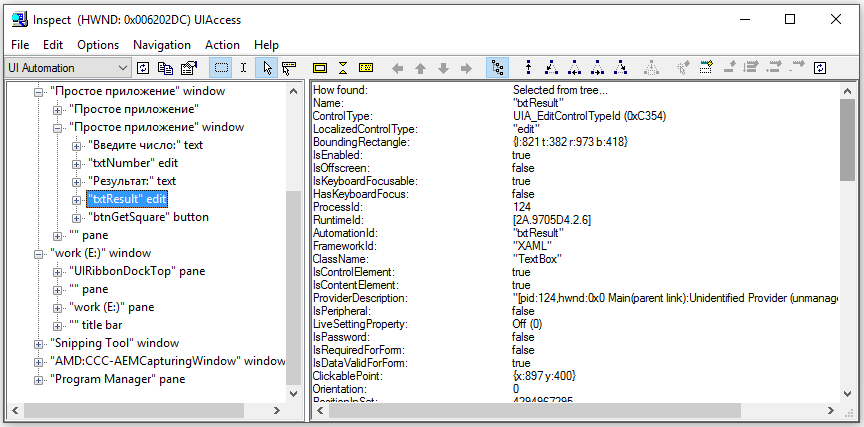This screenshot has height=427, width=864.
Task: Select the "Введите число:" text tree item
Action: click(145, 145)
